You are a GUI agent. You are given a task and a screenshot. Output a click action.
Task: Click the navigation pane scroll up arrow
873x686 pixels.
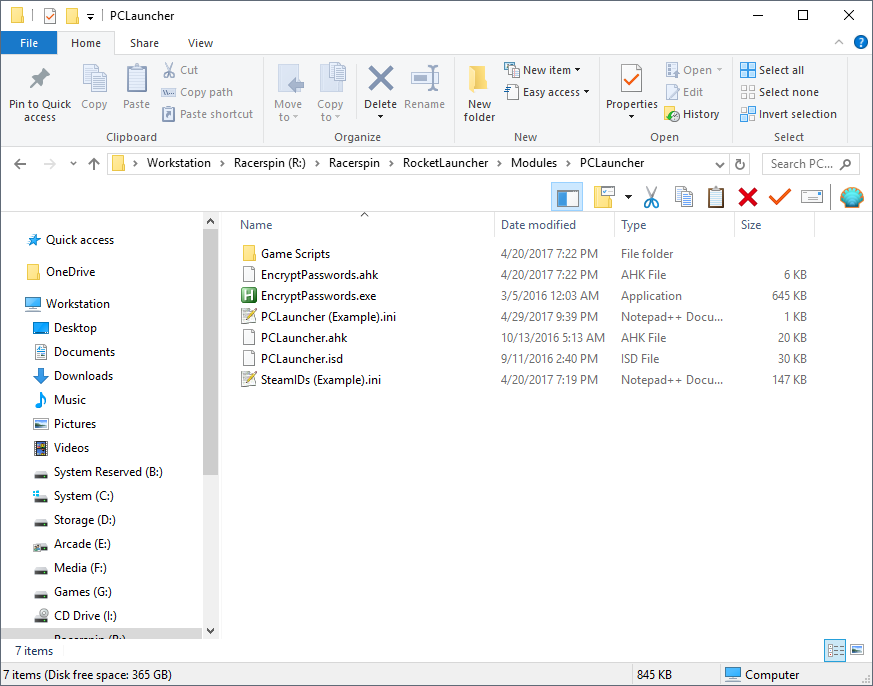tap(210, 221)
